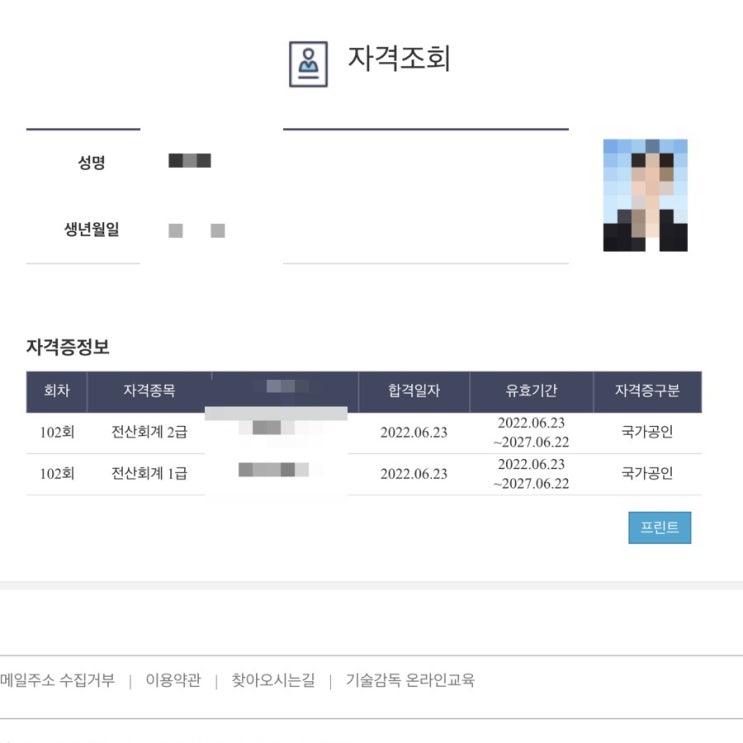Screen dimensions: 743x743
Task: Click the 회차 column header
Action: click(x=57, y=391)
